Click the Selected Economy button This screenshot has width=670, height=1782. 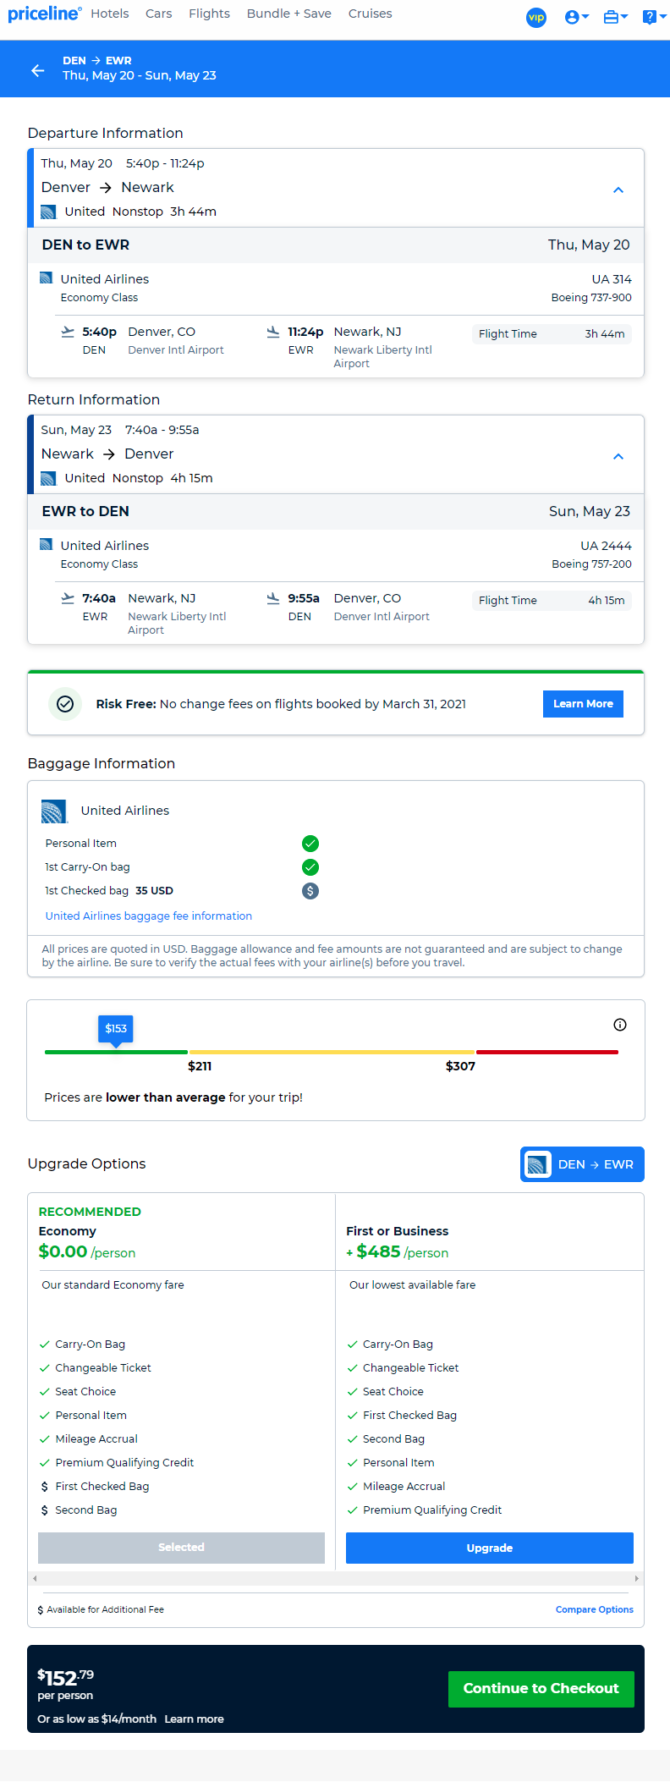181,1548
